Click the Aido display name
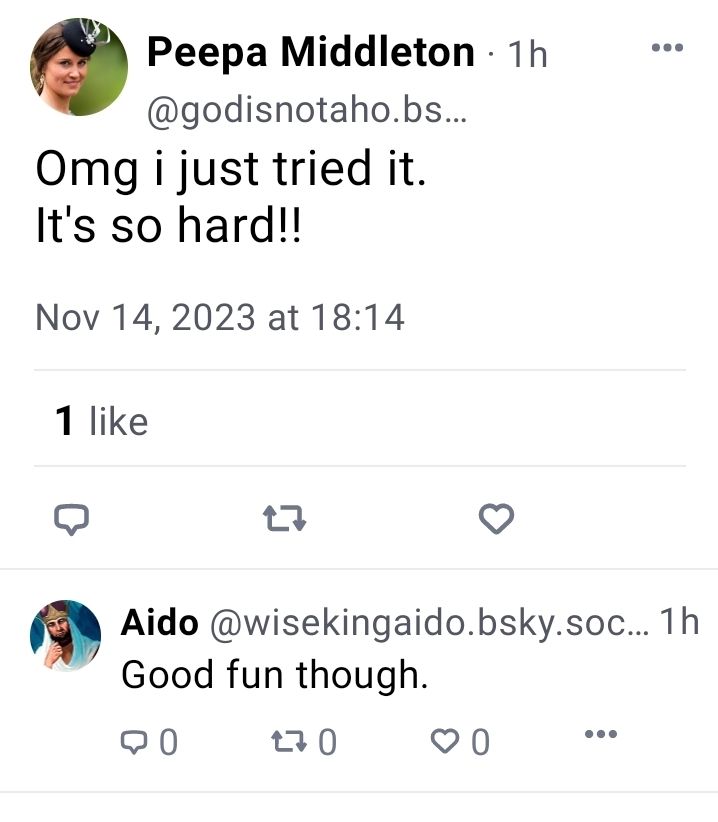Viewport: 718px width, 822px height. point(159,622)
